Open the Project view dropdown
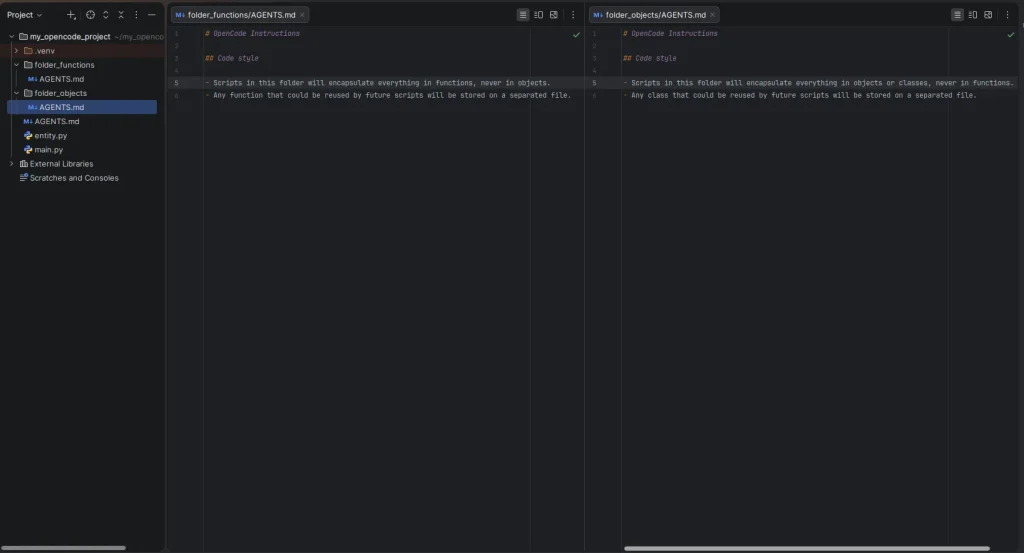Screen dimensions: 1024x553 pyautogui.click(x=24, y=14)
